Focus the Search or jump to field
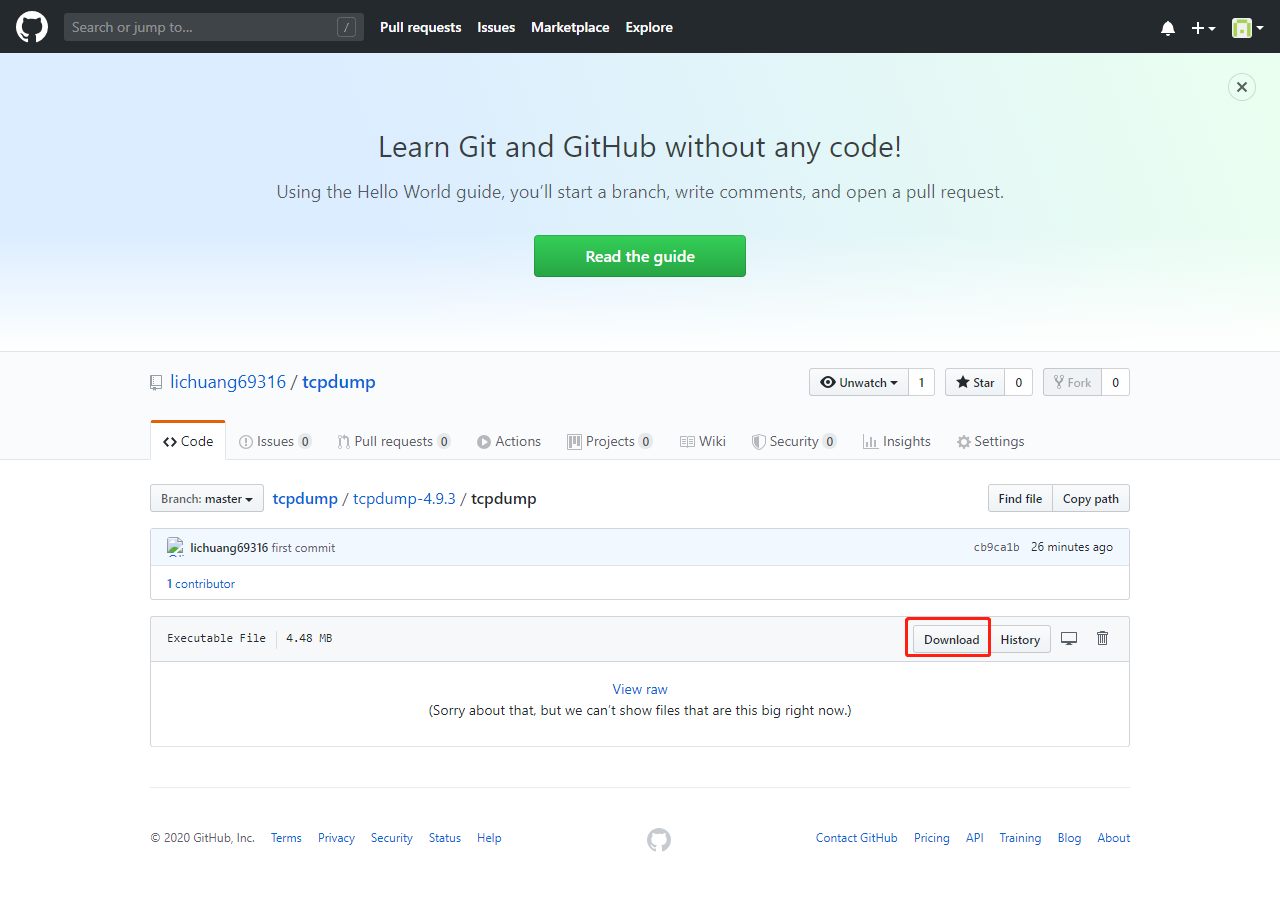The height and width of the screenshot is (923, 1280). pos(214,27)
